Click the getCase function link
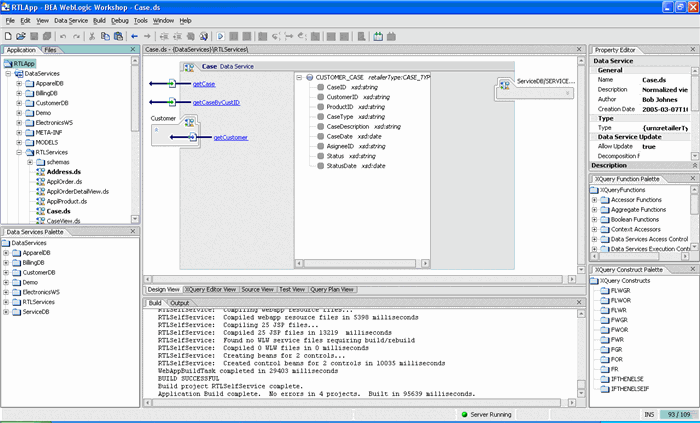This screenshot has width=700, height=423. [204, 84]
